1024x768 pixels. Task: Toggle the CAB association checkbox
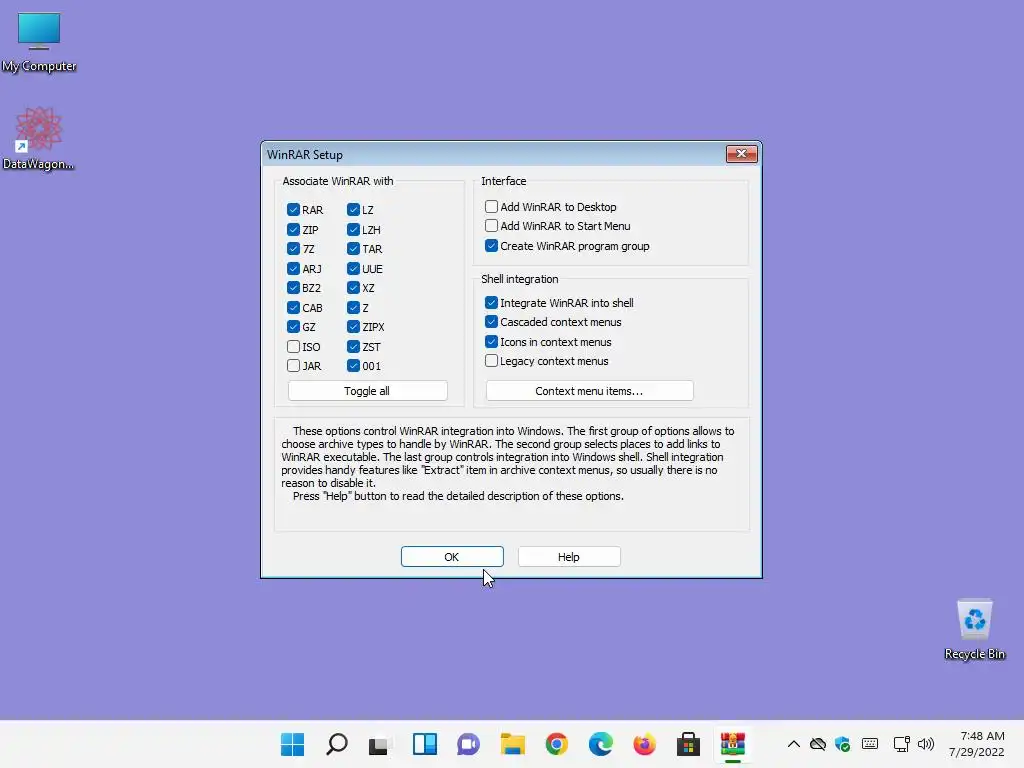(x=293, y=307)
